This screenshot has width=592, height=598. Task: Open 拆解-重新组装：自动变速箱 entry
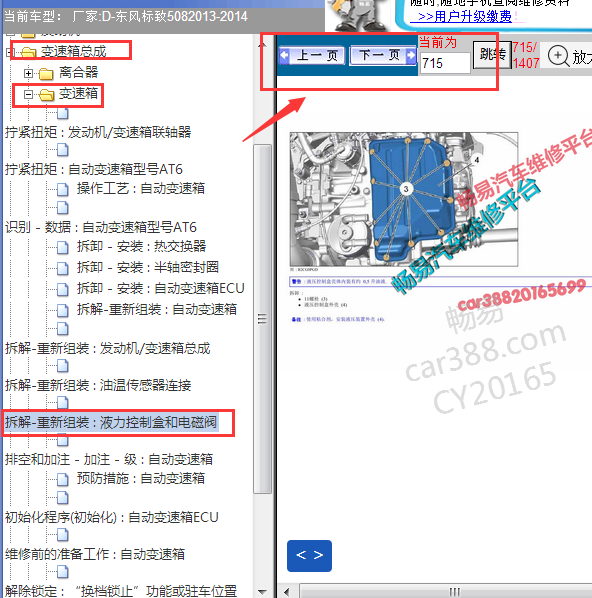(x=157, y=309)
